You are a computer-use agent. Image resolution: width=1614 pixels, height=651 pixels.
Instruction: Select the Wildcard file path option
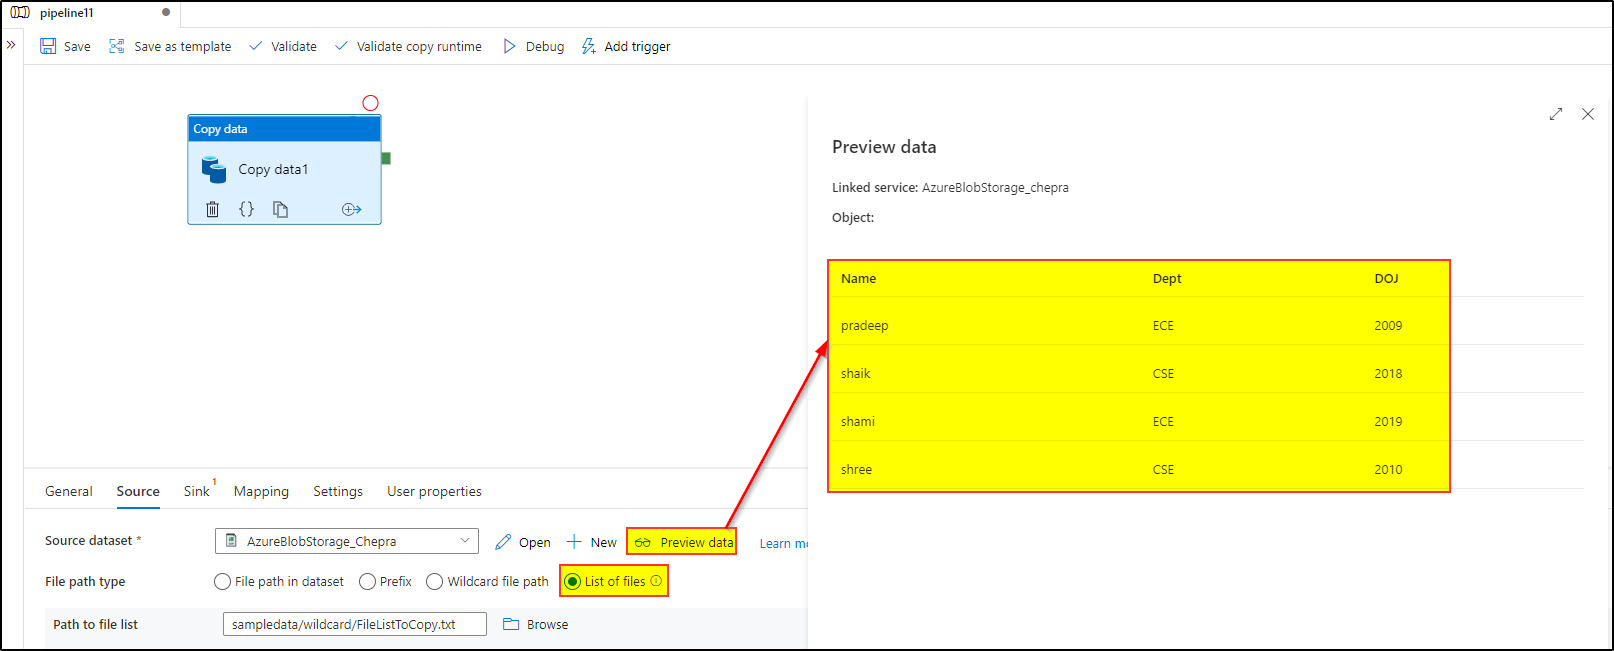tap(434, 581)
